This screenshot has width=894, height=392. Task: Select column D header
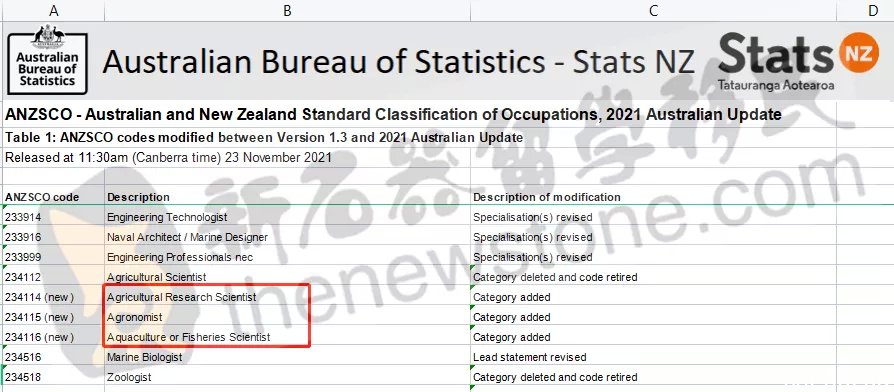(x=872, y=10)
